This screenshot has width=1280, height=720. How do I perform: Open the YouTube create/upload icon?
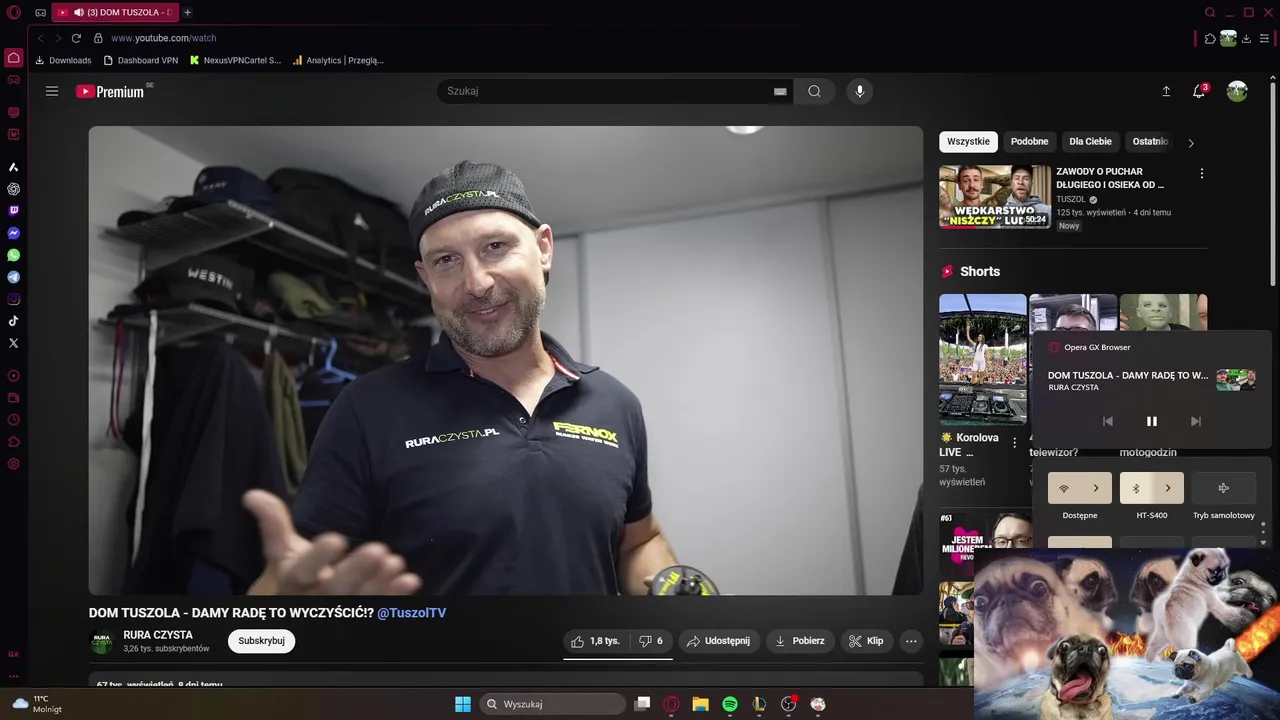1166,91
